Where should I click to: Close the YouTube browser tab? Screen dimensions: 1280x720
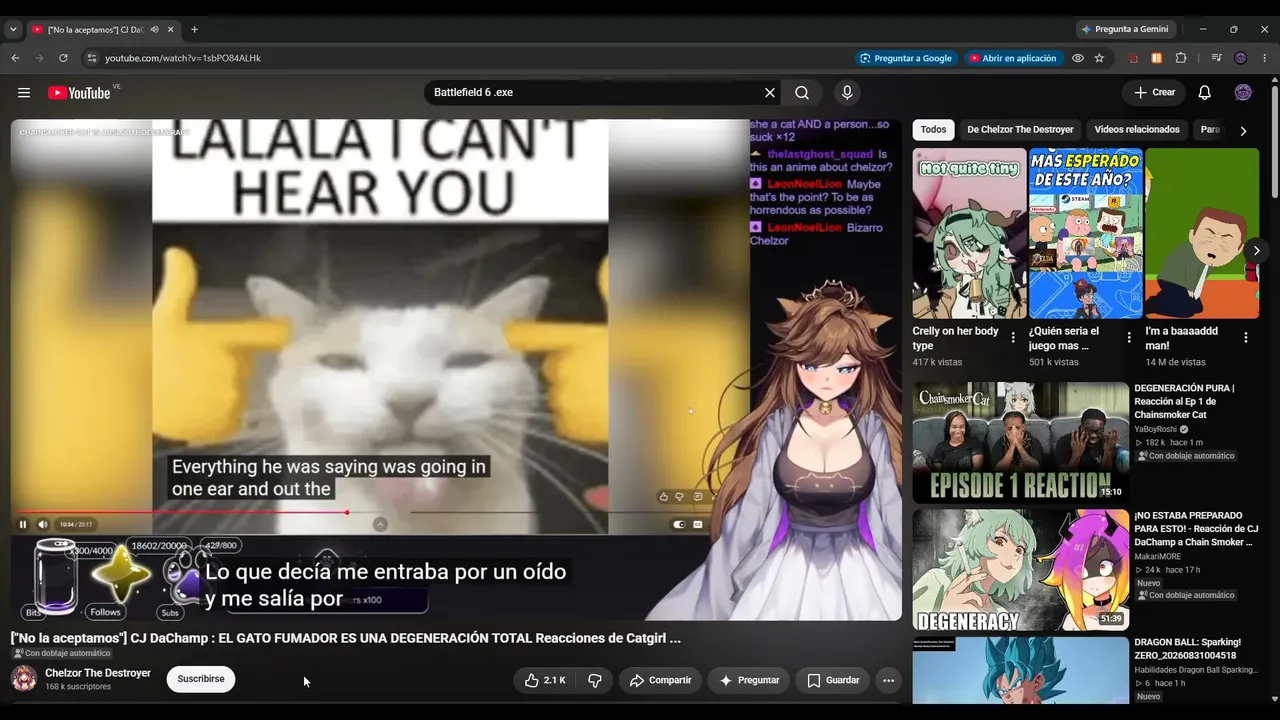tap(169, 30)
